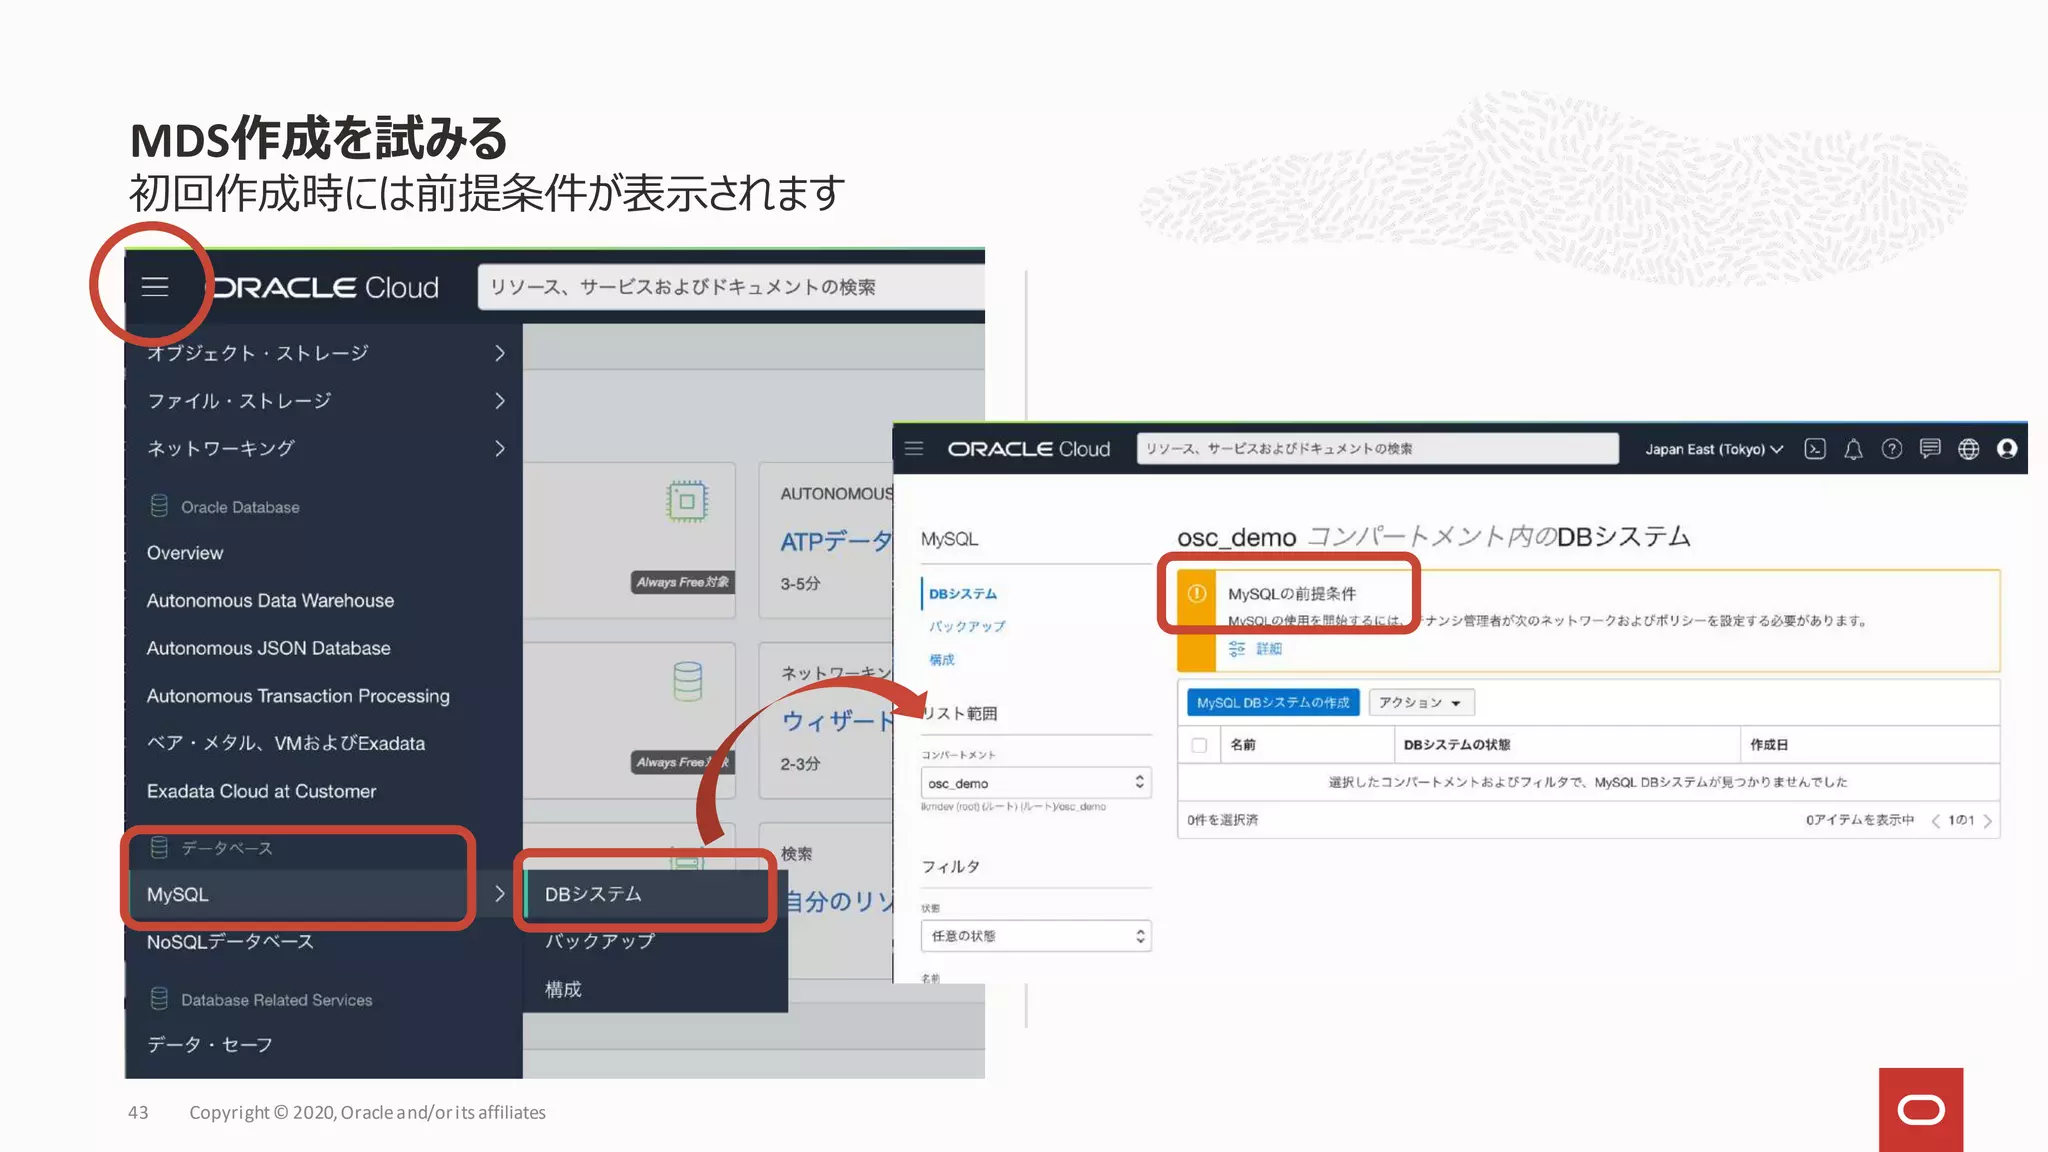Open the ATPデータ link on Autonomous card
2048x1152 pixels.
836,542
